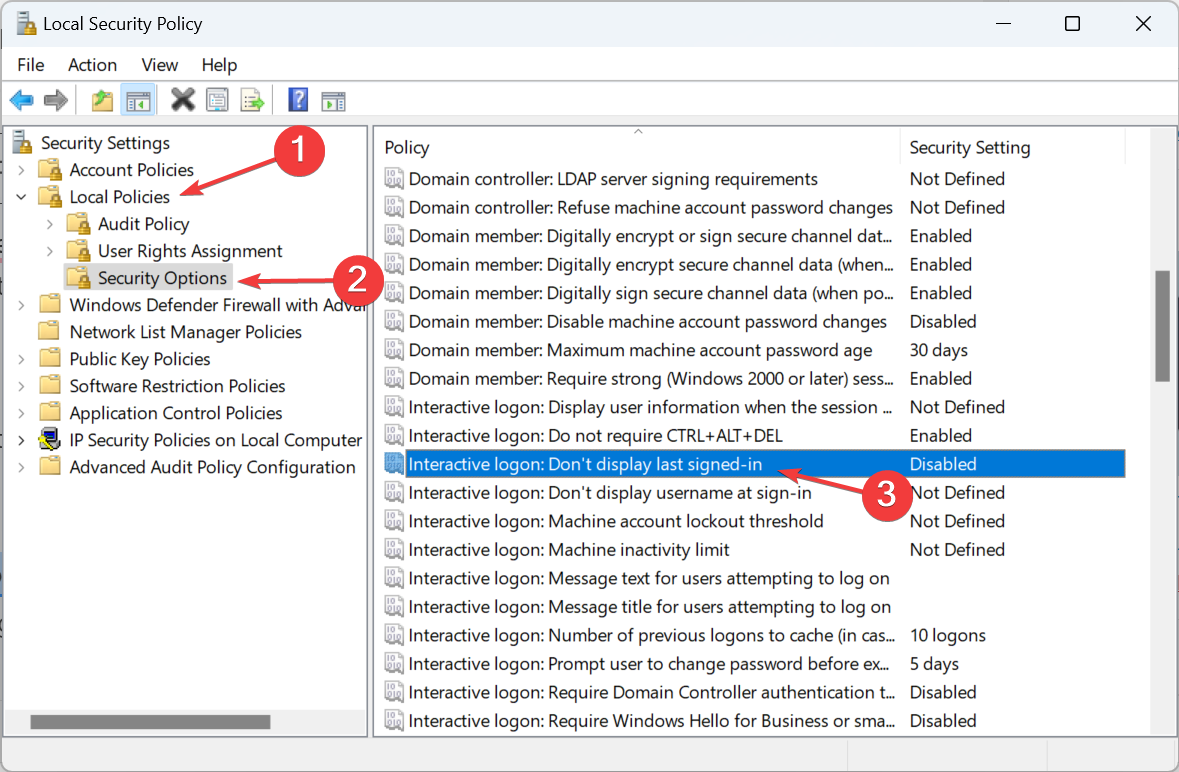This screenshot has height=772, width=1179.
Task: Toggle the Show/Hide Console Tree icon
Action: click(138, 100)
